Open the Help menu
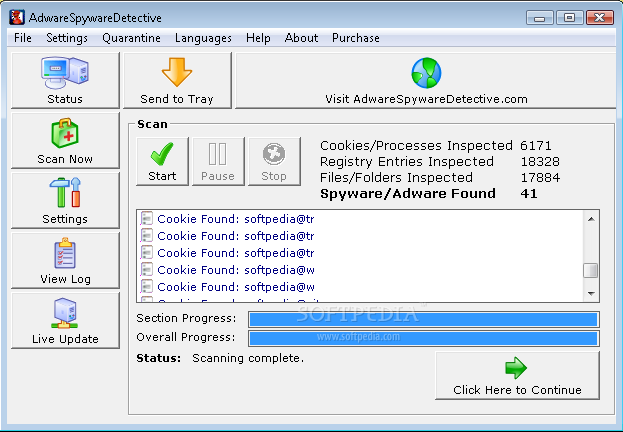This screenshot has width=623, height=432. pos(258,38)
